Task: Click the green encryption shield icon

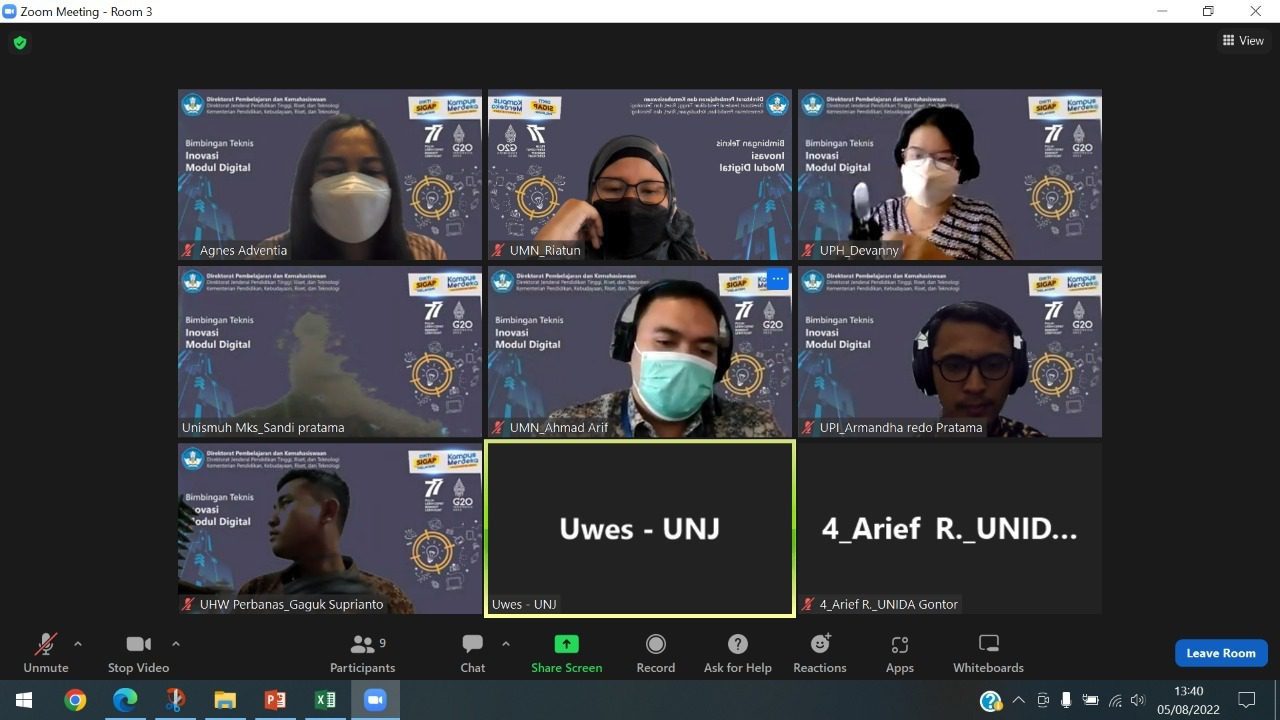Action: point(20,43)
